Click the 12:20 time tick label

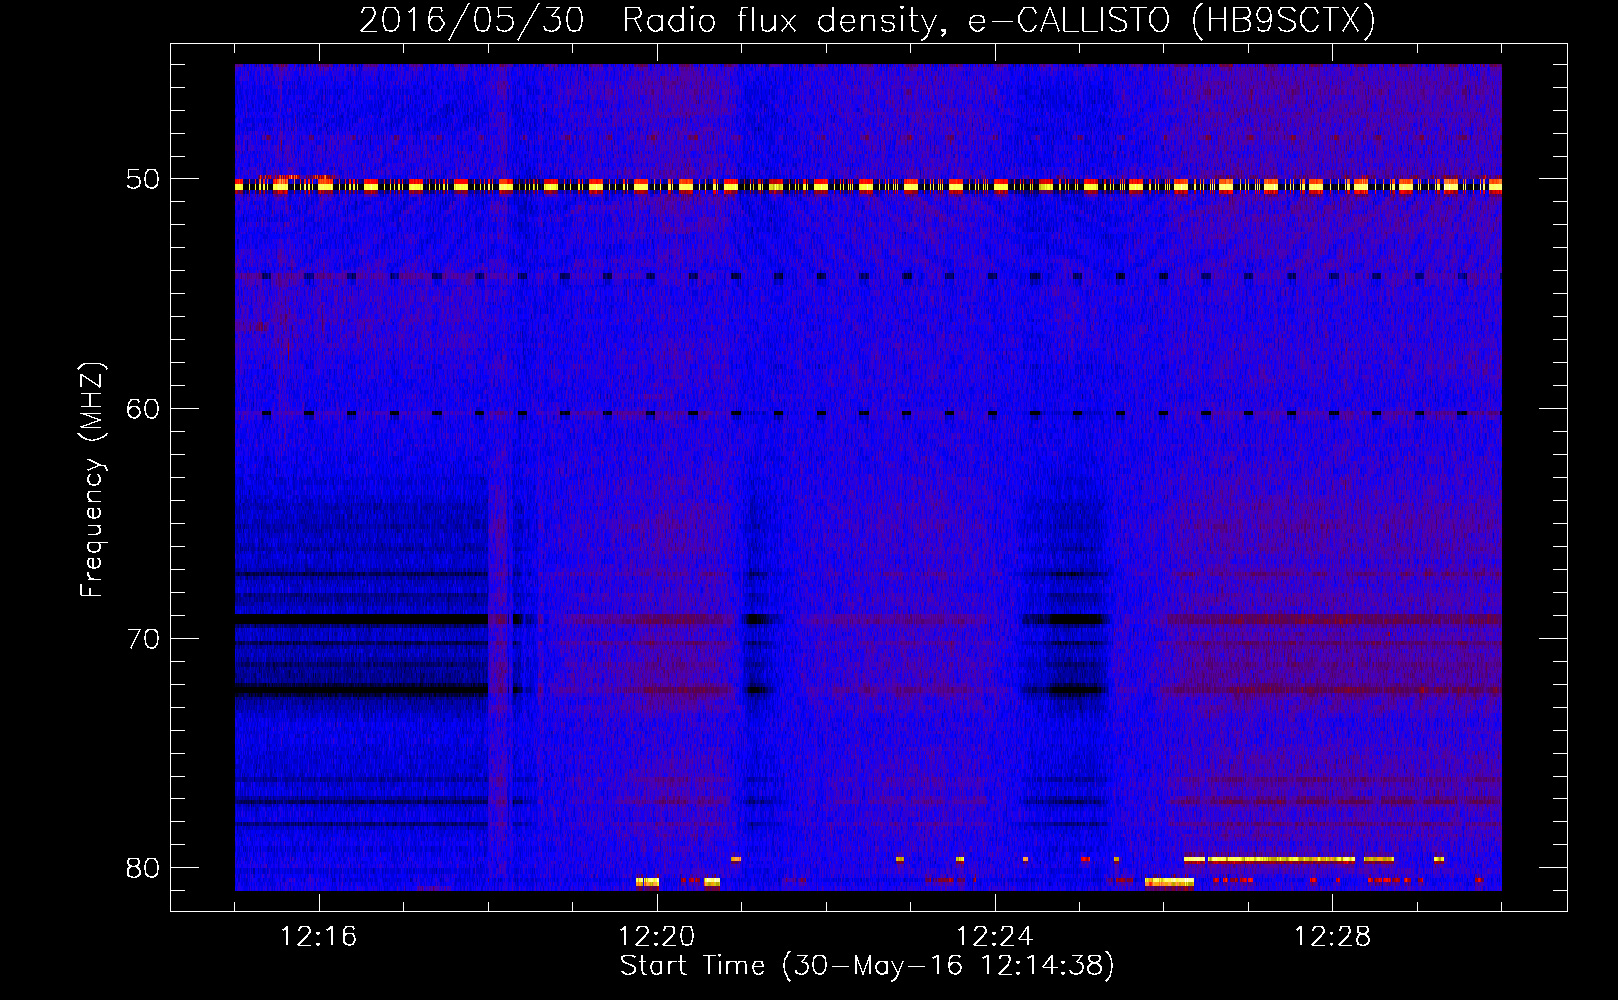pyautogui.click(x=657, y=937)
